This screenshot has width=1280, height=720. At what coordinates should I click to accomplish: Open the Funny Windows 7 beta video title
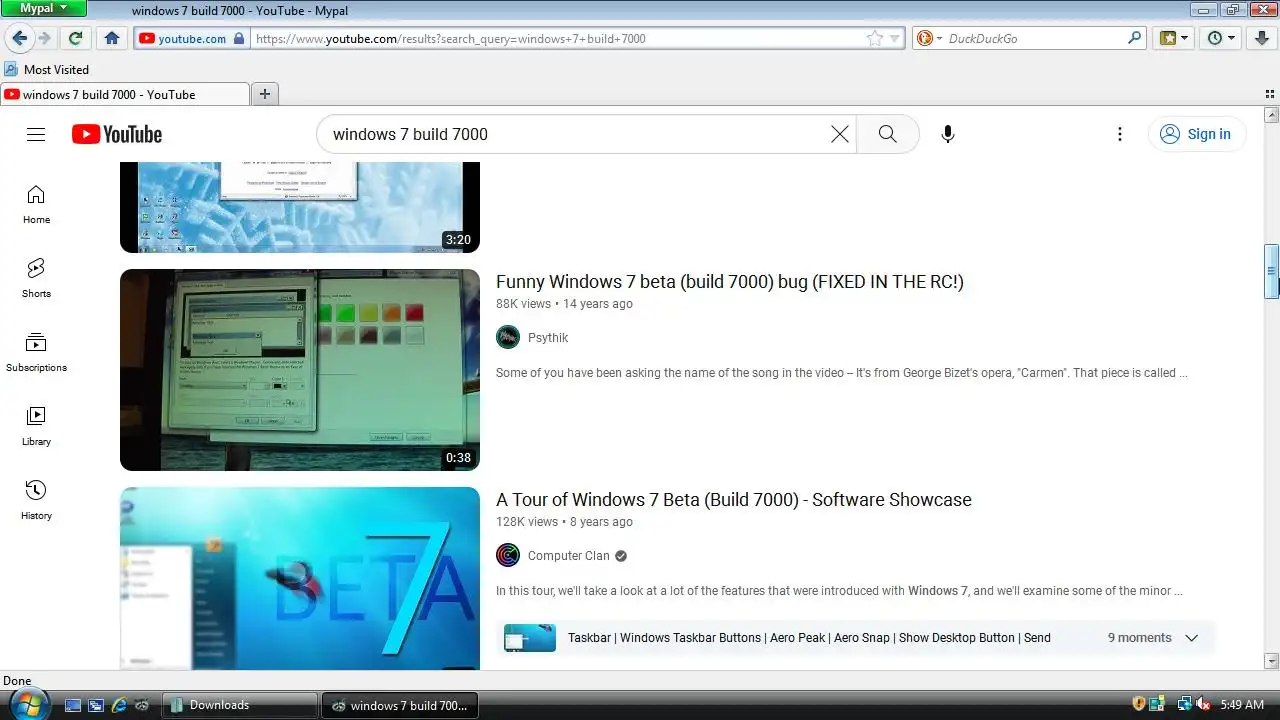point(729,282)
